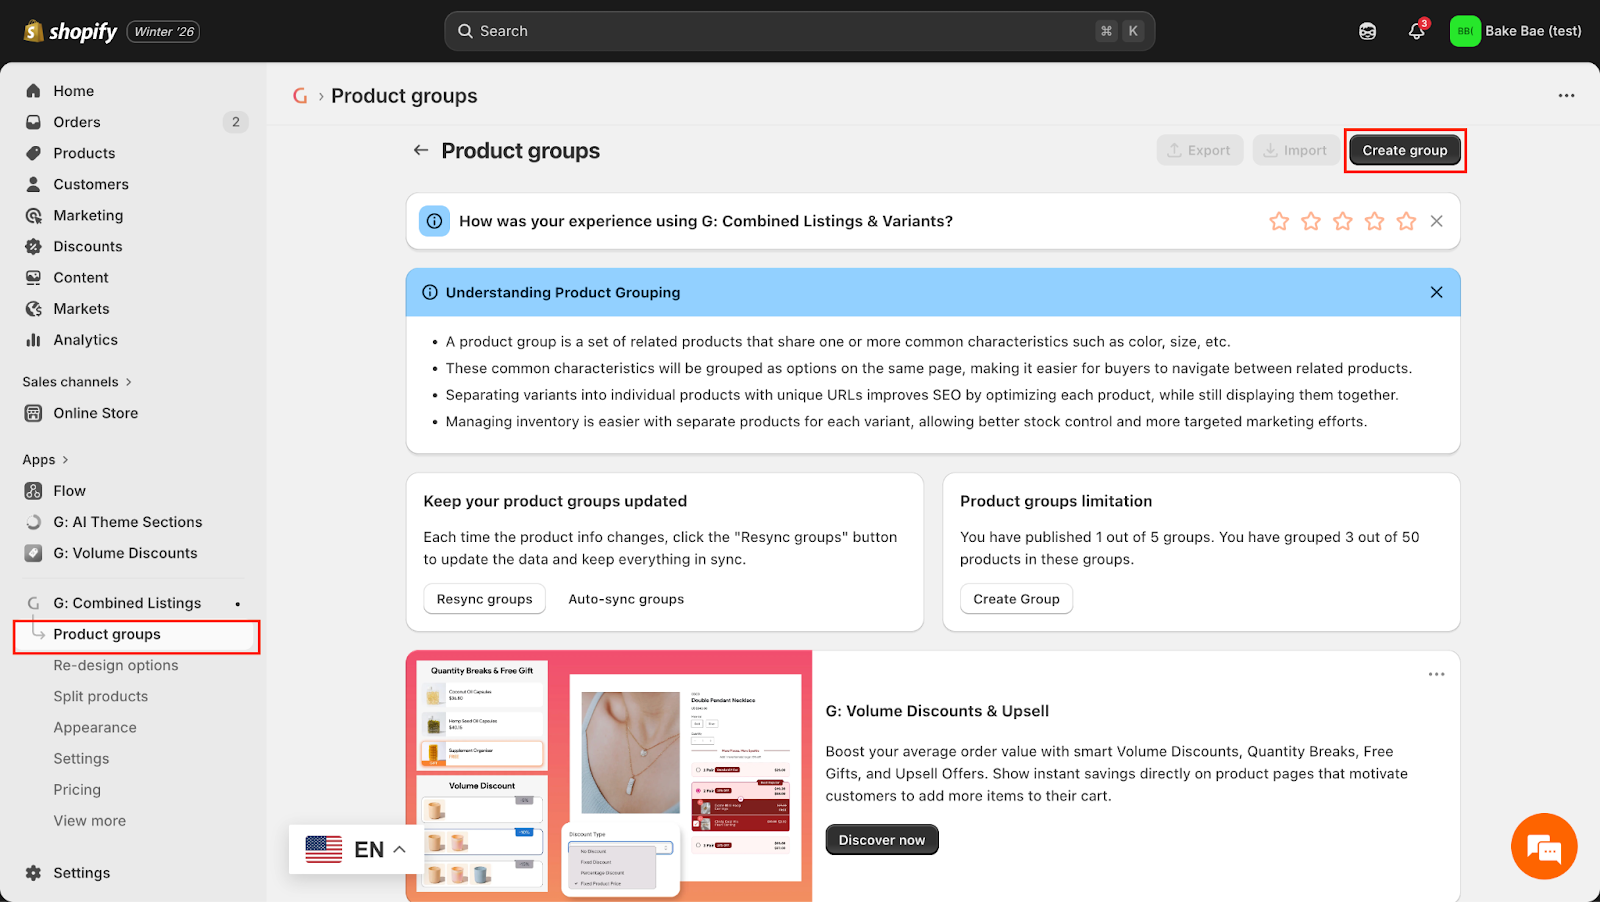
Task: Click the Settings gear icon
Action: tap(33, 873)
